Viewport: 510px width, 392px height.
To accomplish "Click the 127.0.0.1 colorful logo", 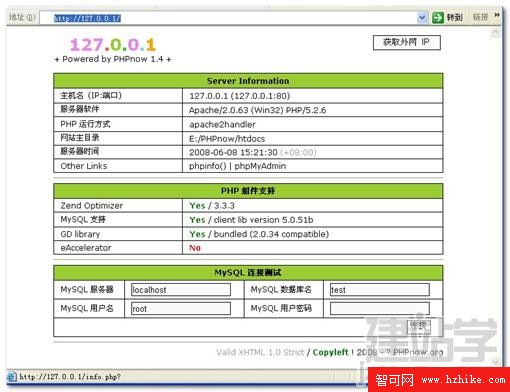I will click(x=113, y=45).
